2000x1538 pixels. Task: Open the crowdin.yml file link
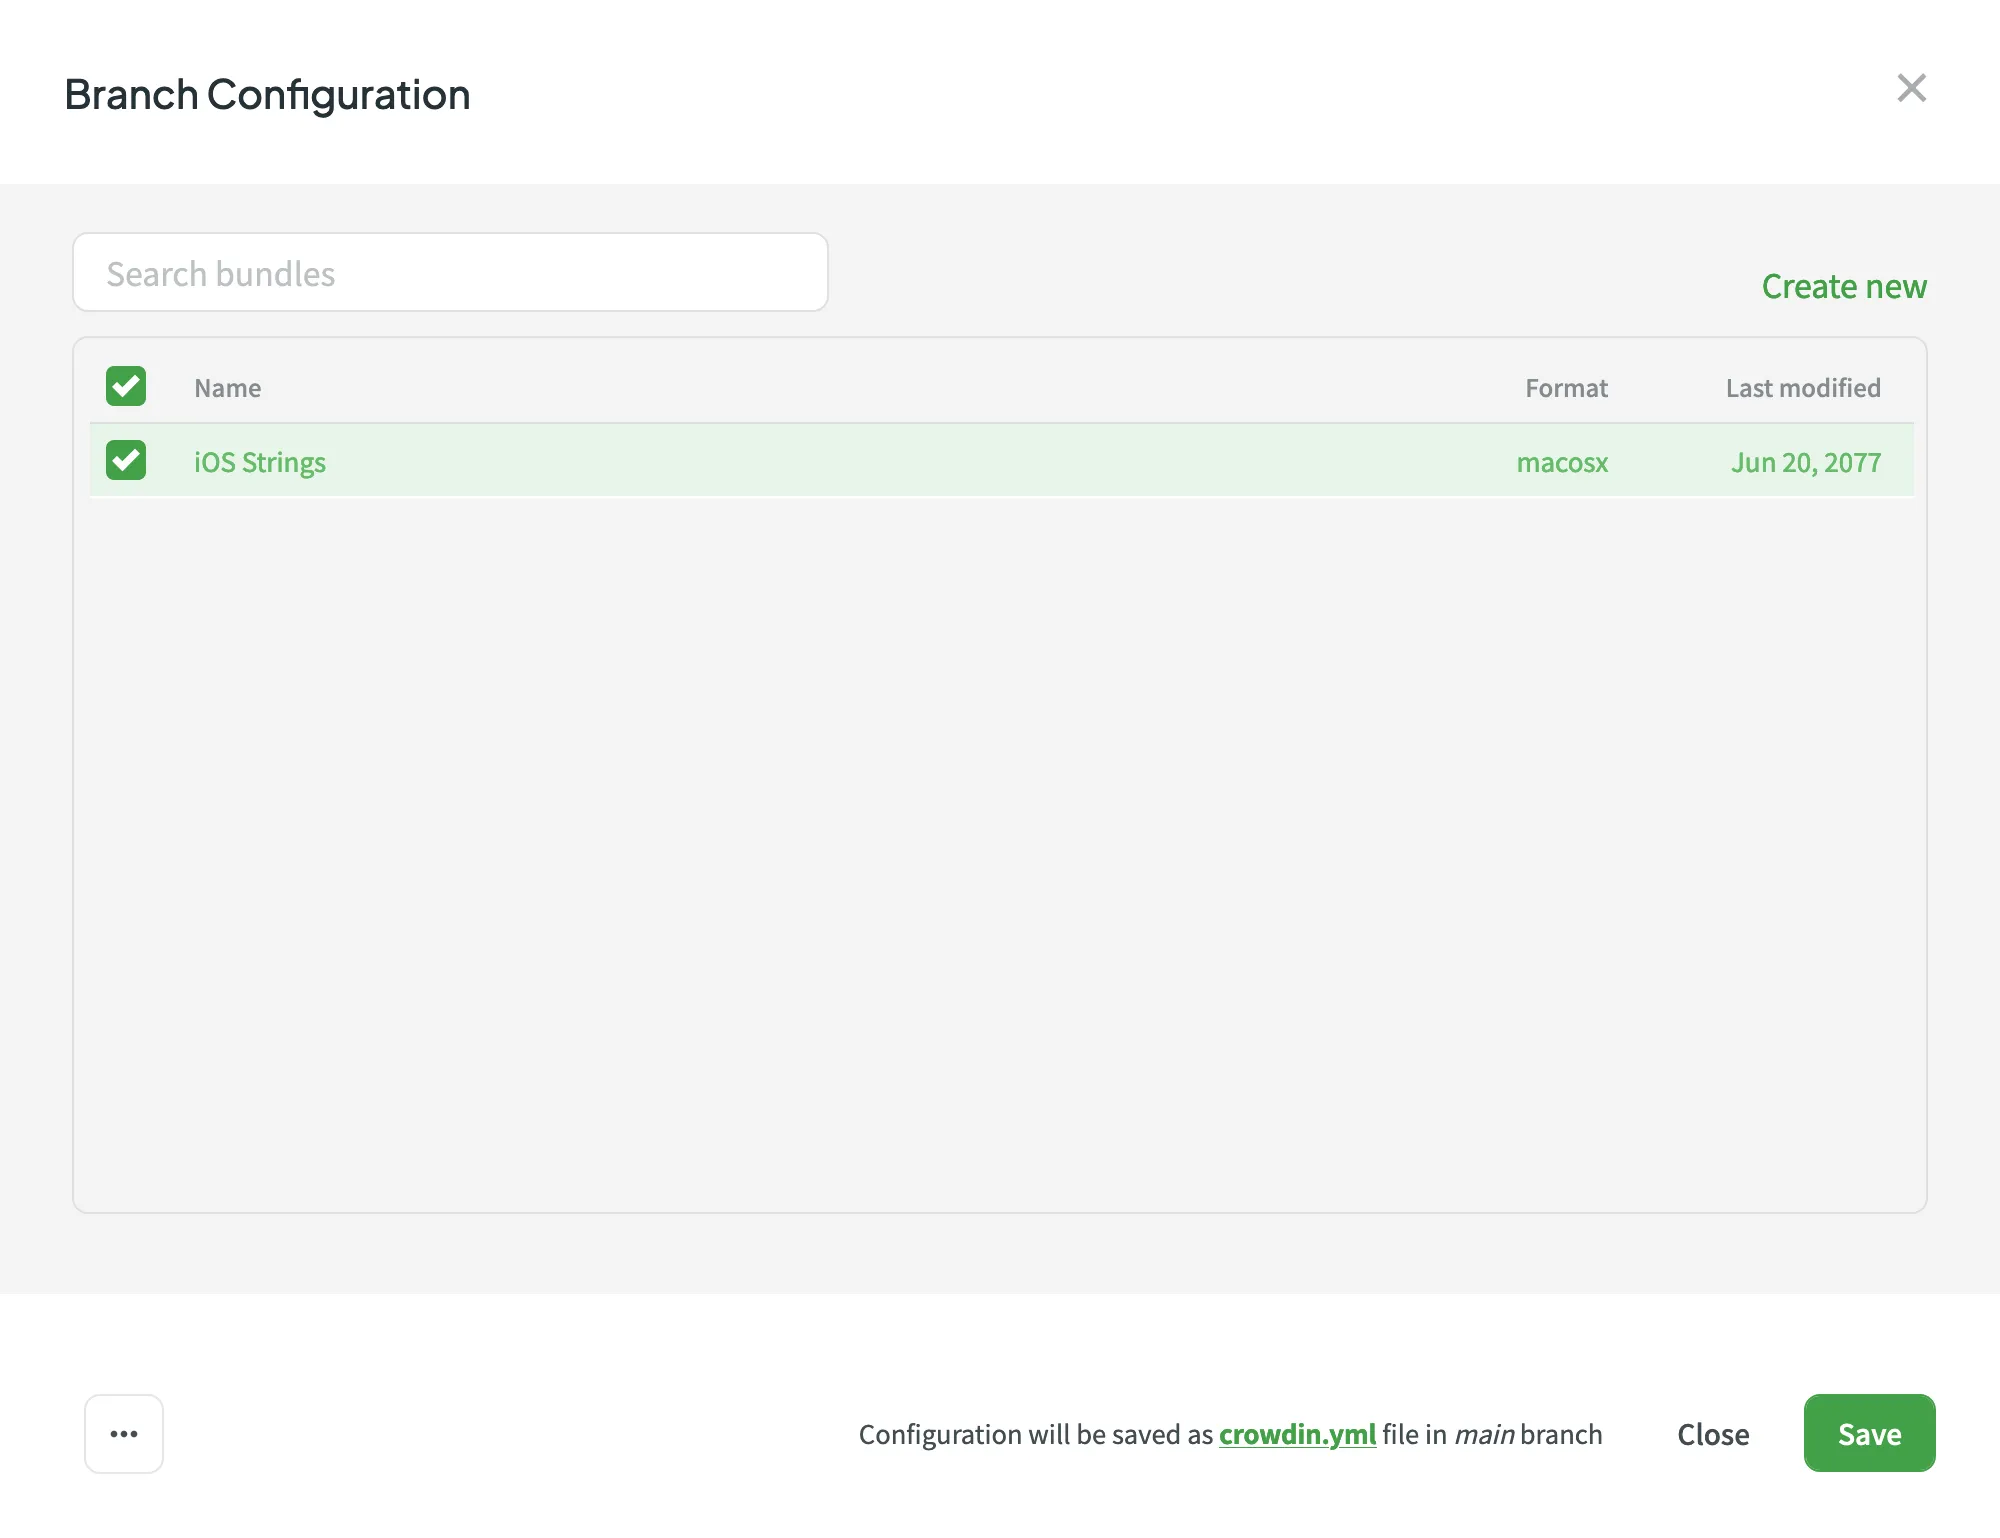tap(1297, 1434)
